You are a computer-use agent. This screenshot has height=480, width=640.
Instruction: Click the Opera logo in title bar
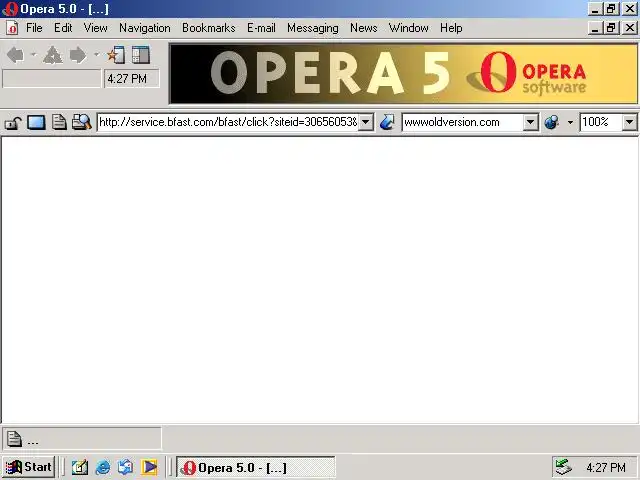click(10, 9)
